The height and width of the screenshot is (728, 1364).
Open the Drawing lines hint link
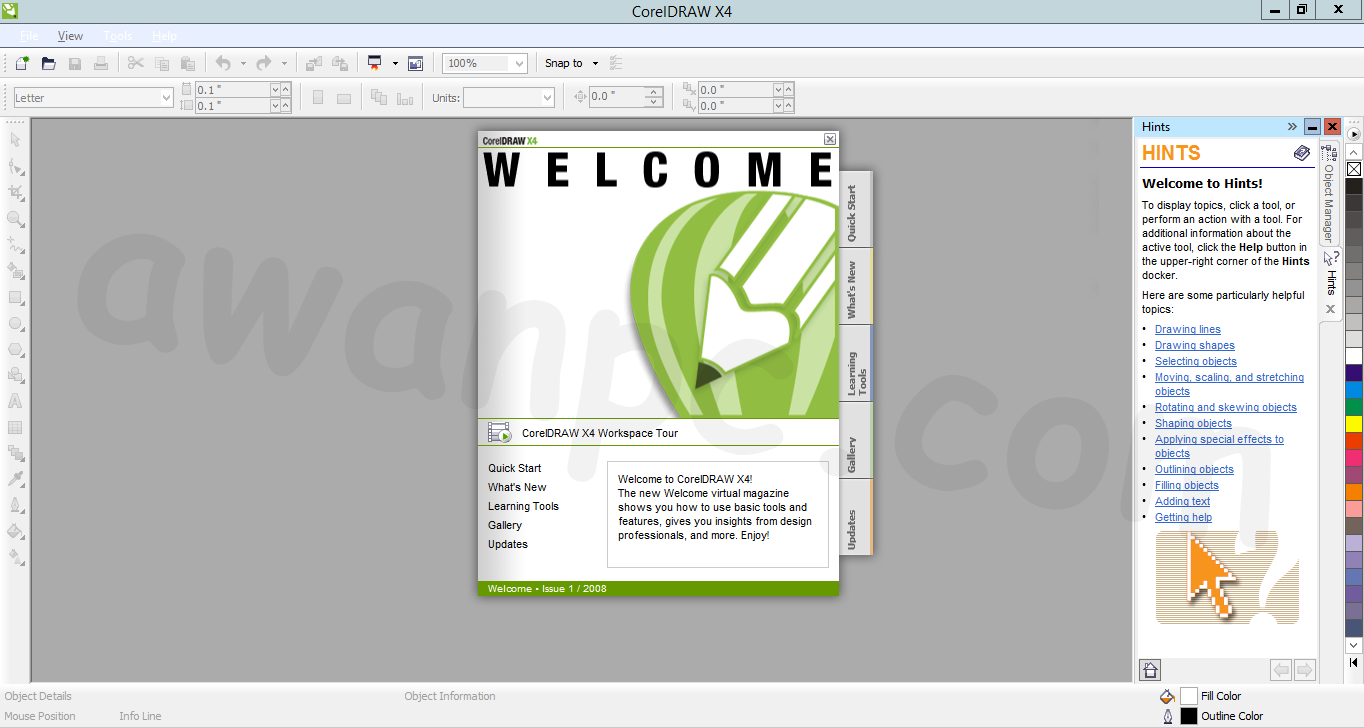pyautogui.click(x=1187, y=329)
